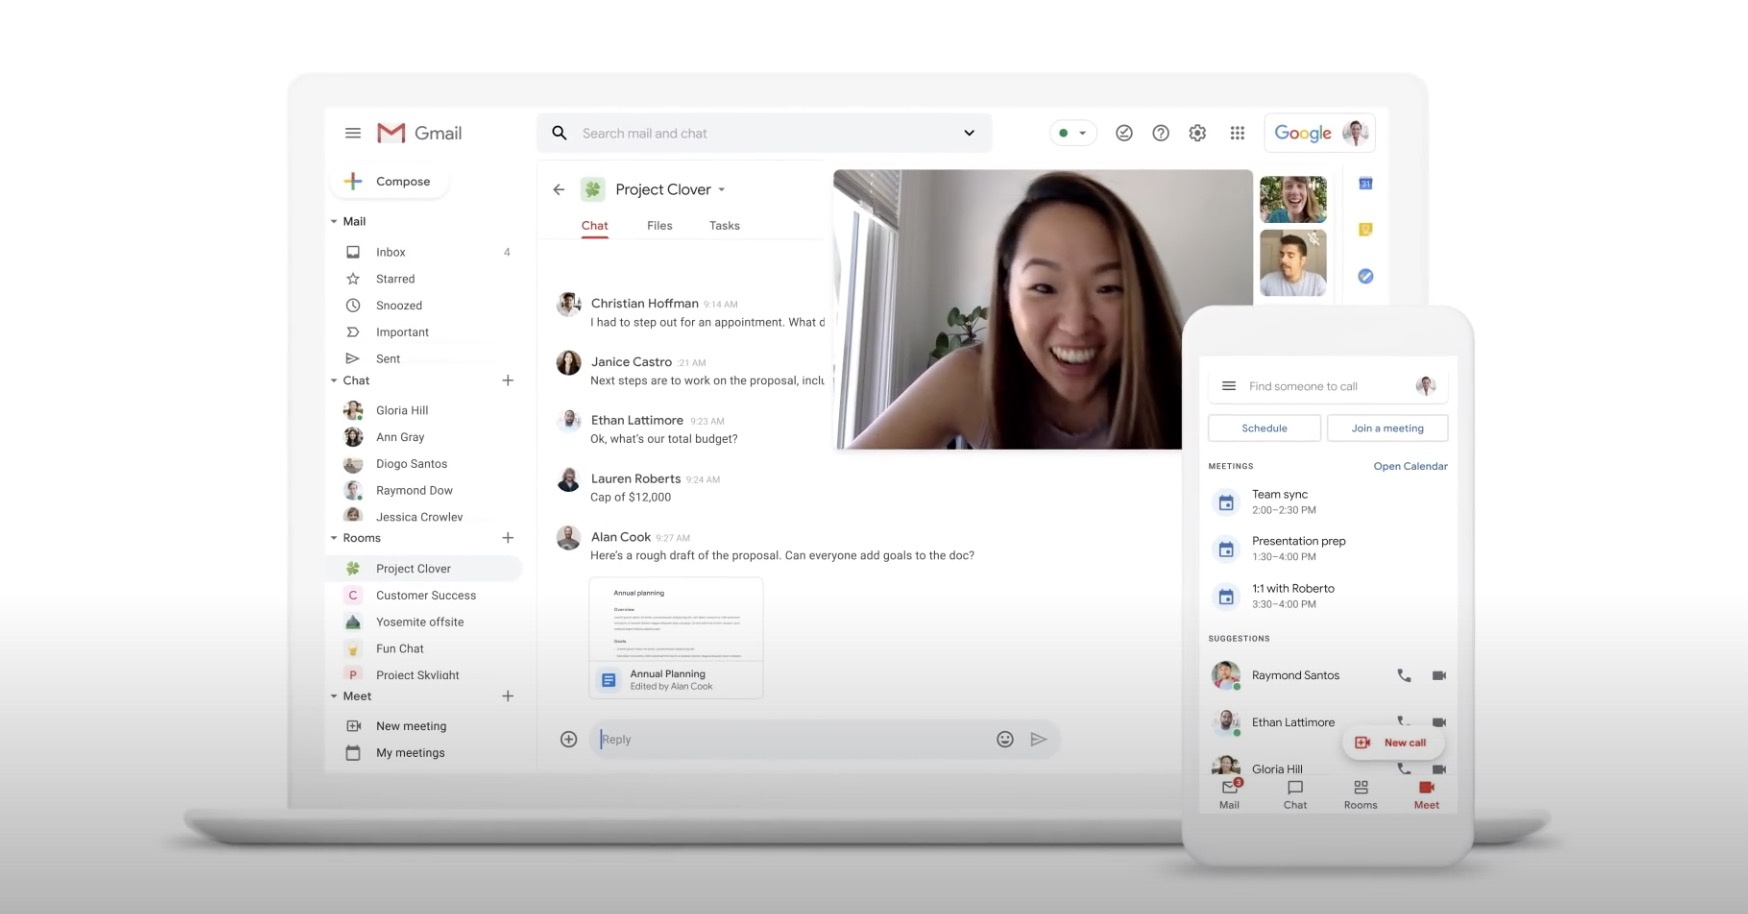Expand the search options dropdown arrow
1748x914 pixels.
[x=968, y=133]
